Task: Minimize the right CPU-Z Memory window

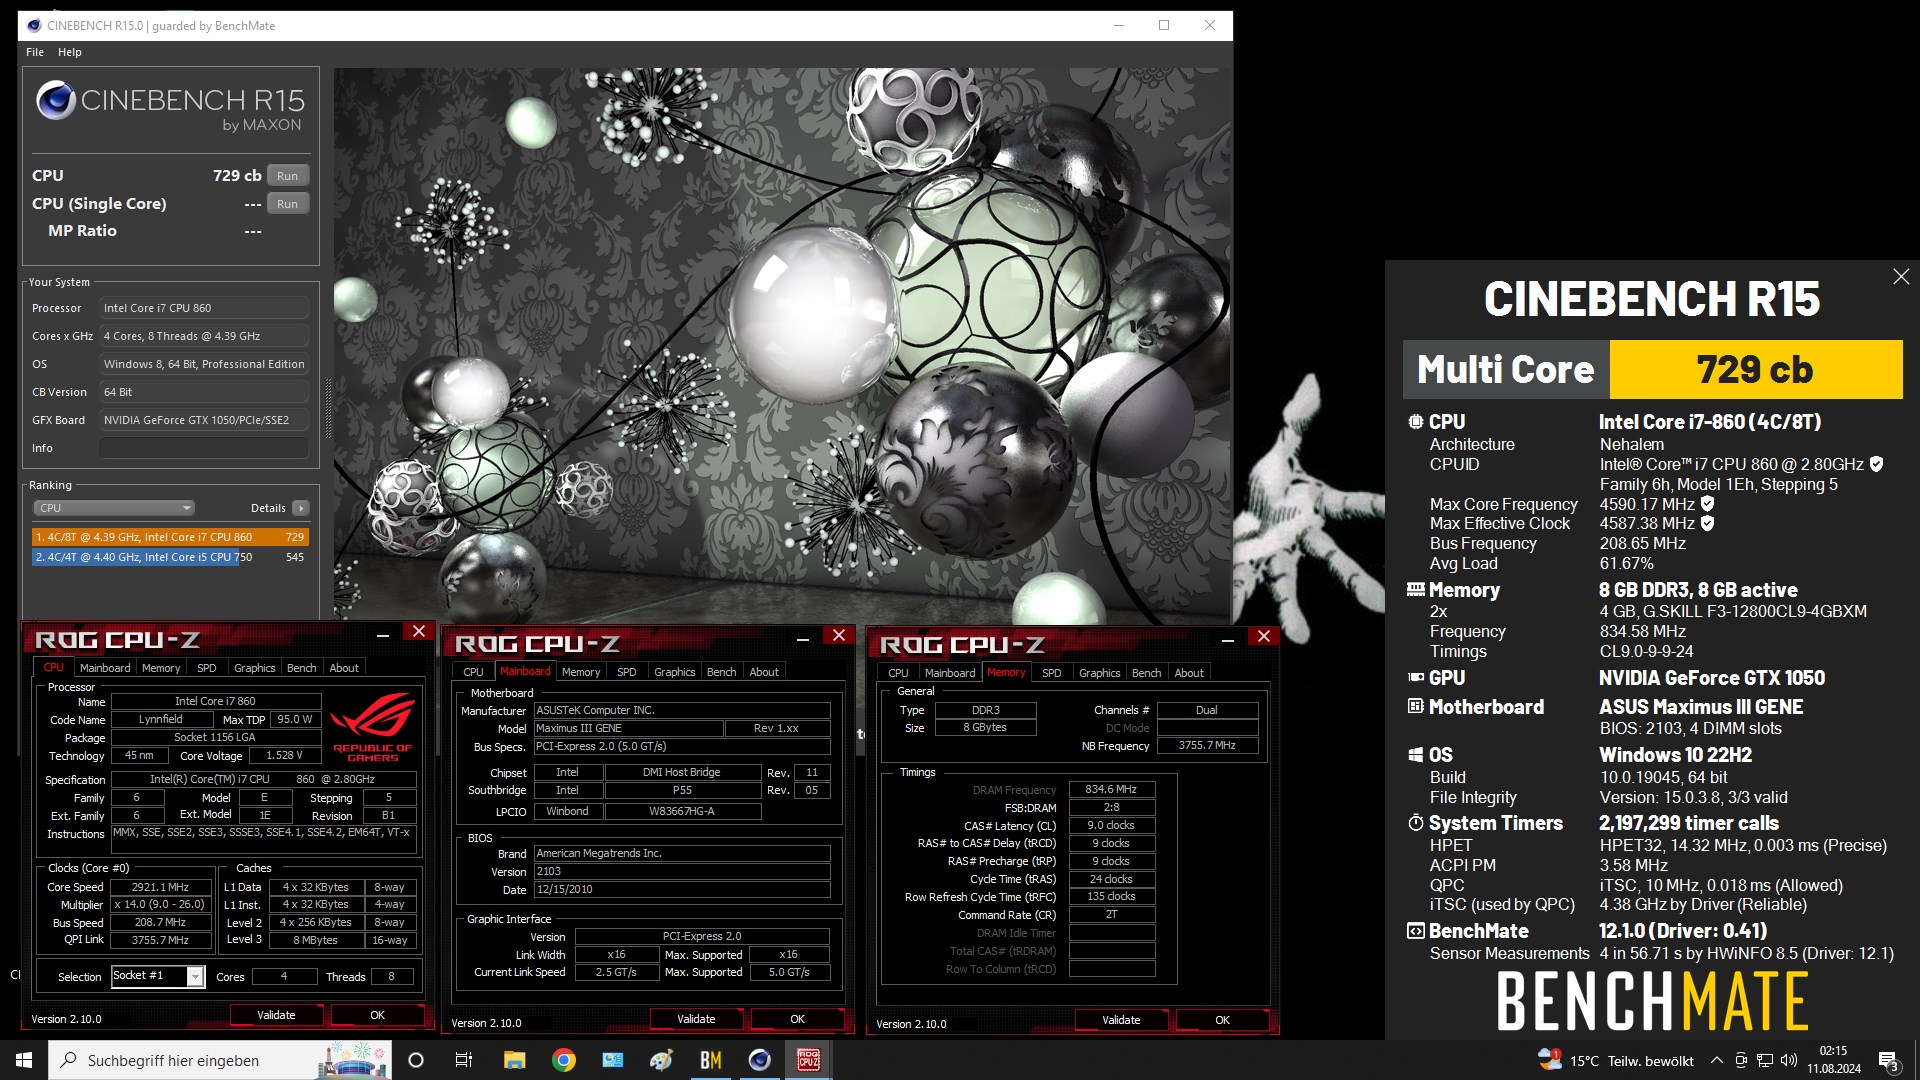Action: (x=1228, y=639)
